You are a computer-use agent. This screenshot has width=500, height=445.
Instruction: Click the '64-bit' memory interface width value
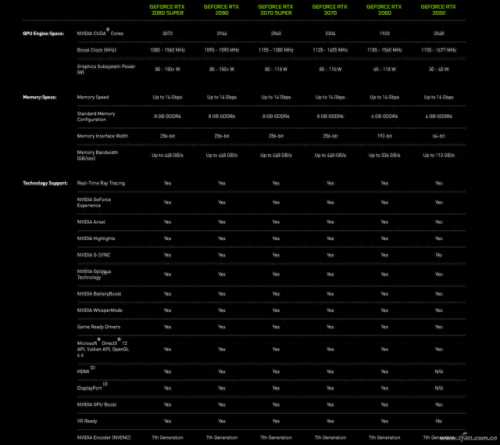point(439,136)
